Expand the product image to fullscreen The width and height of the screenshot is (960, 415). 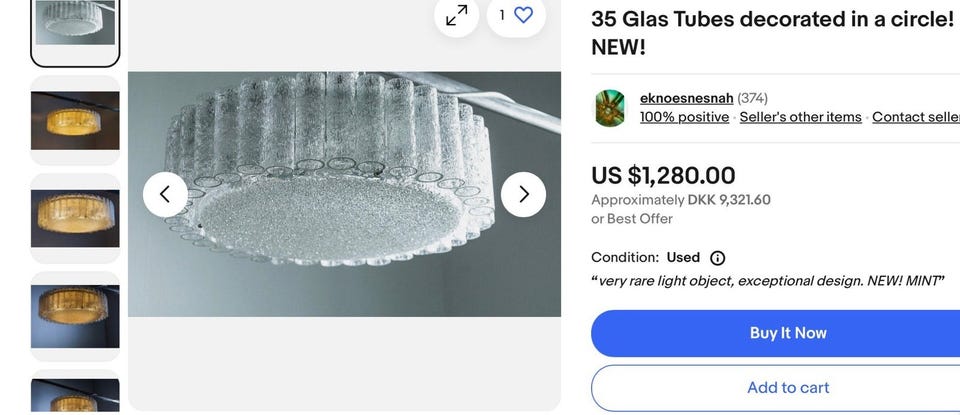coord(456,15)
